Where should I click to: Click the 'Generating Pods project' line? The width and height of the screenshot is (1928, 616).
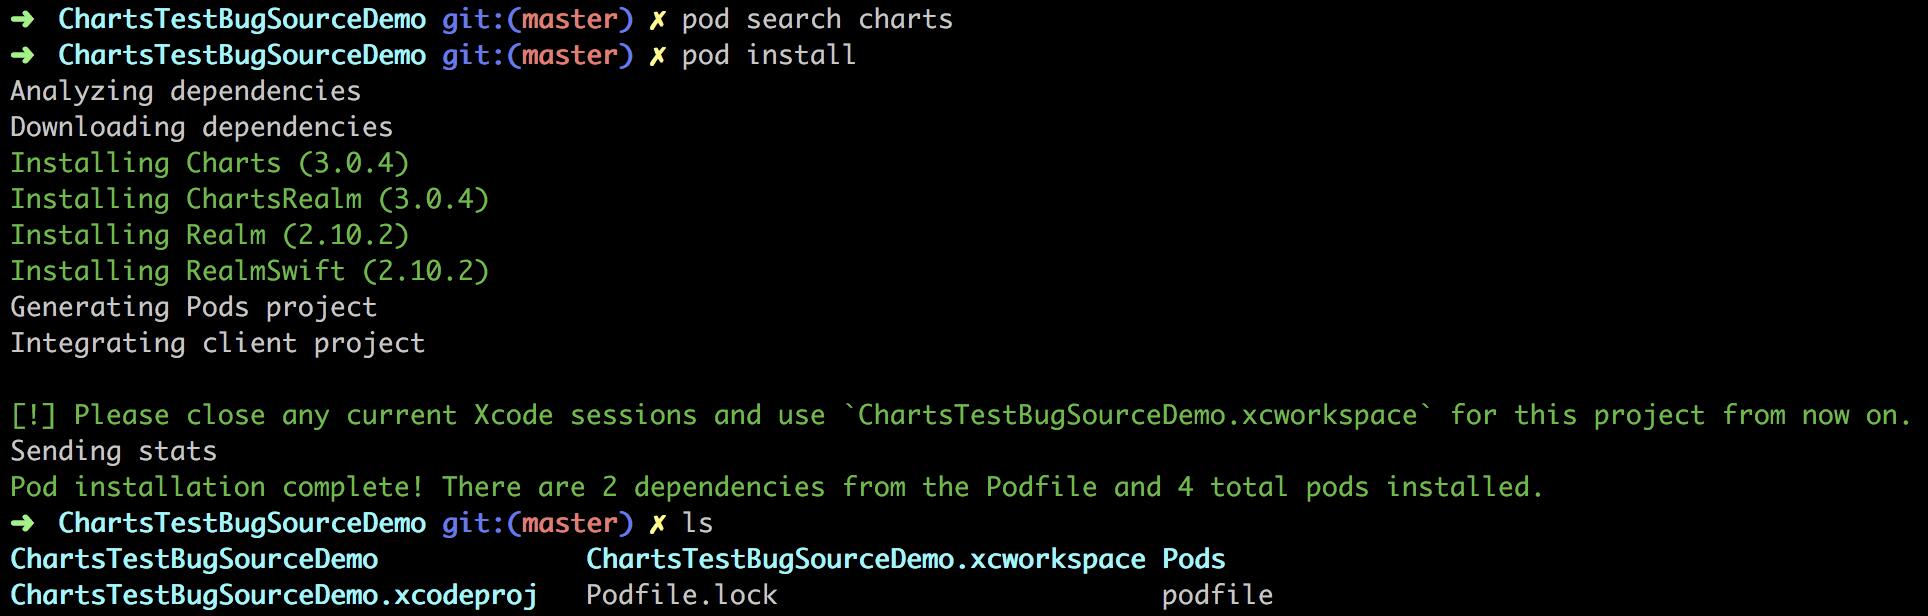coord(194,307)
